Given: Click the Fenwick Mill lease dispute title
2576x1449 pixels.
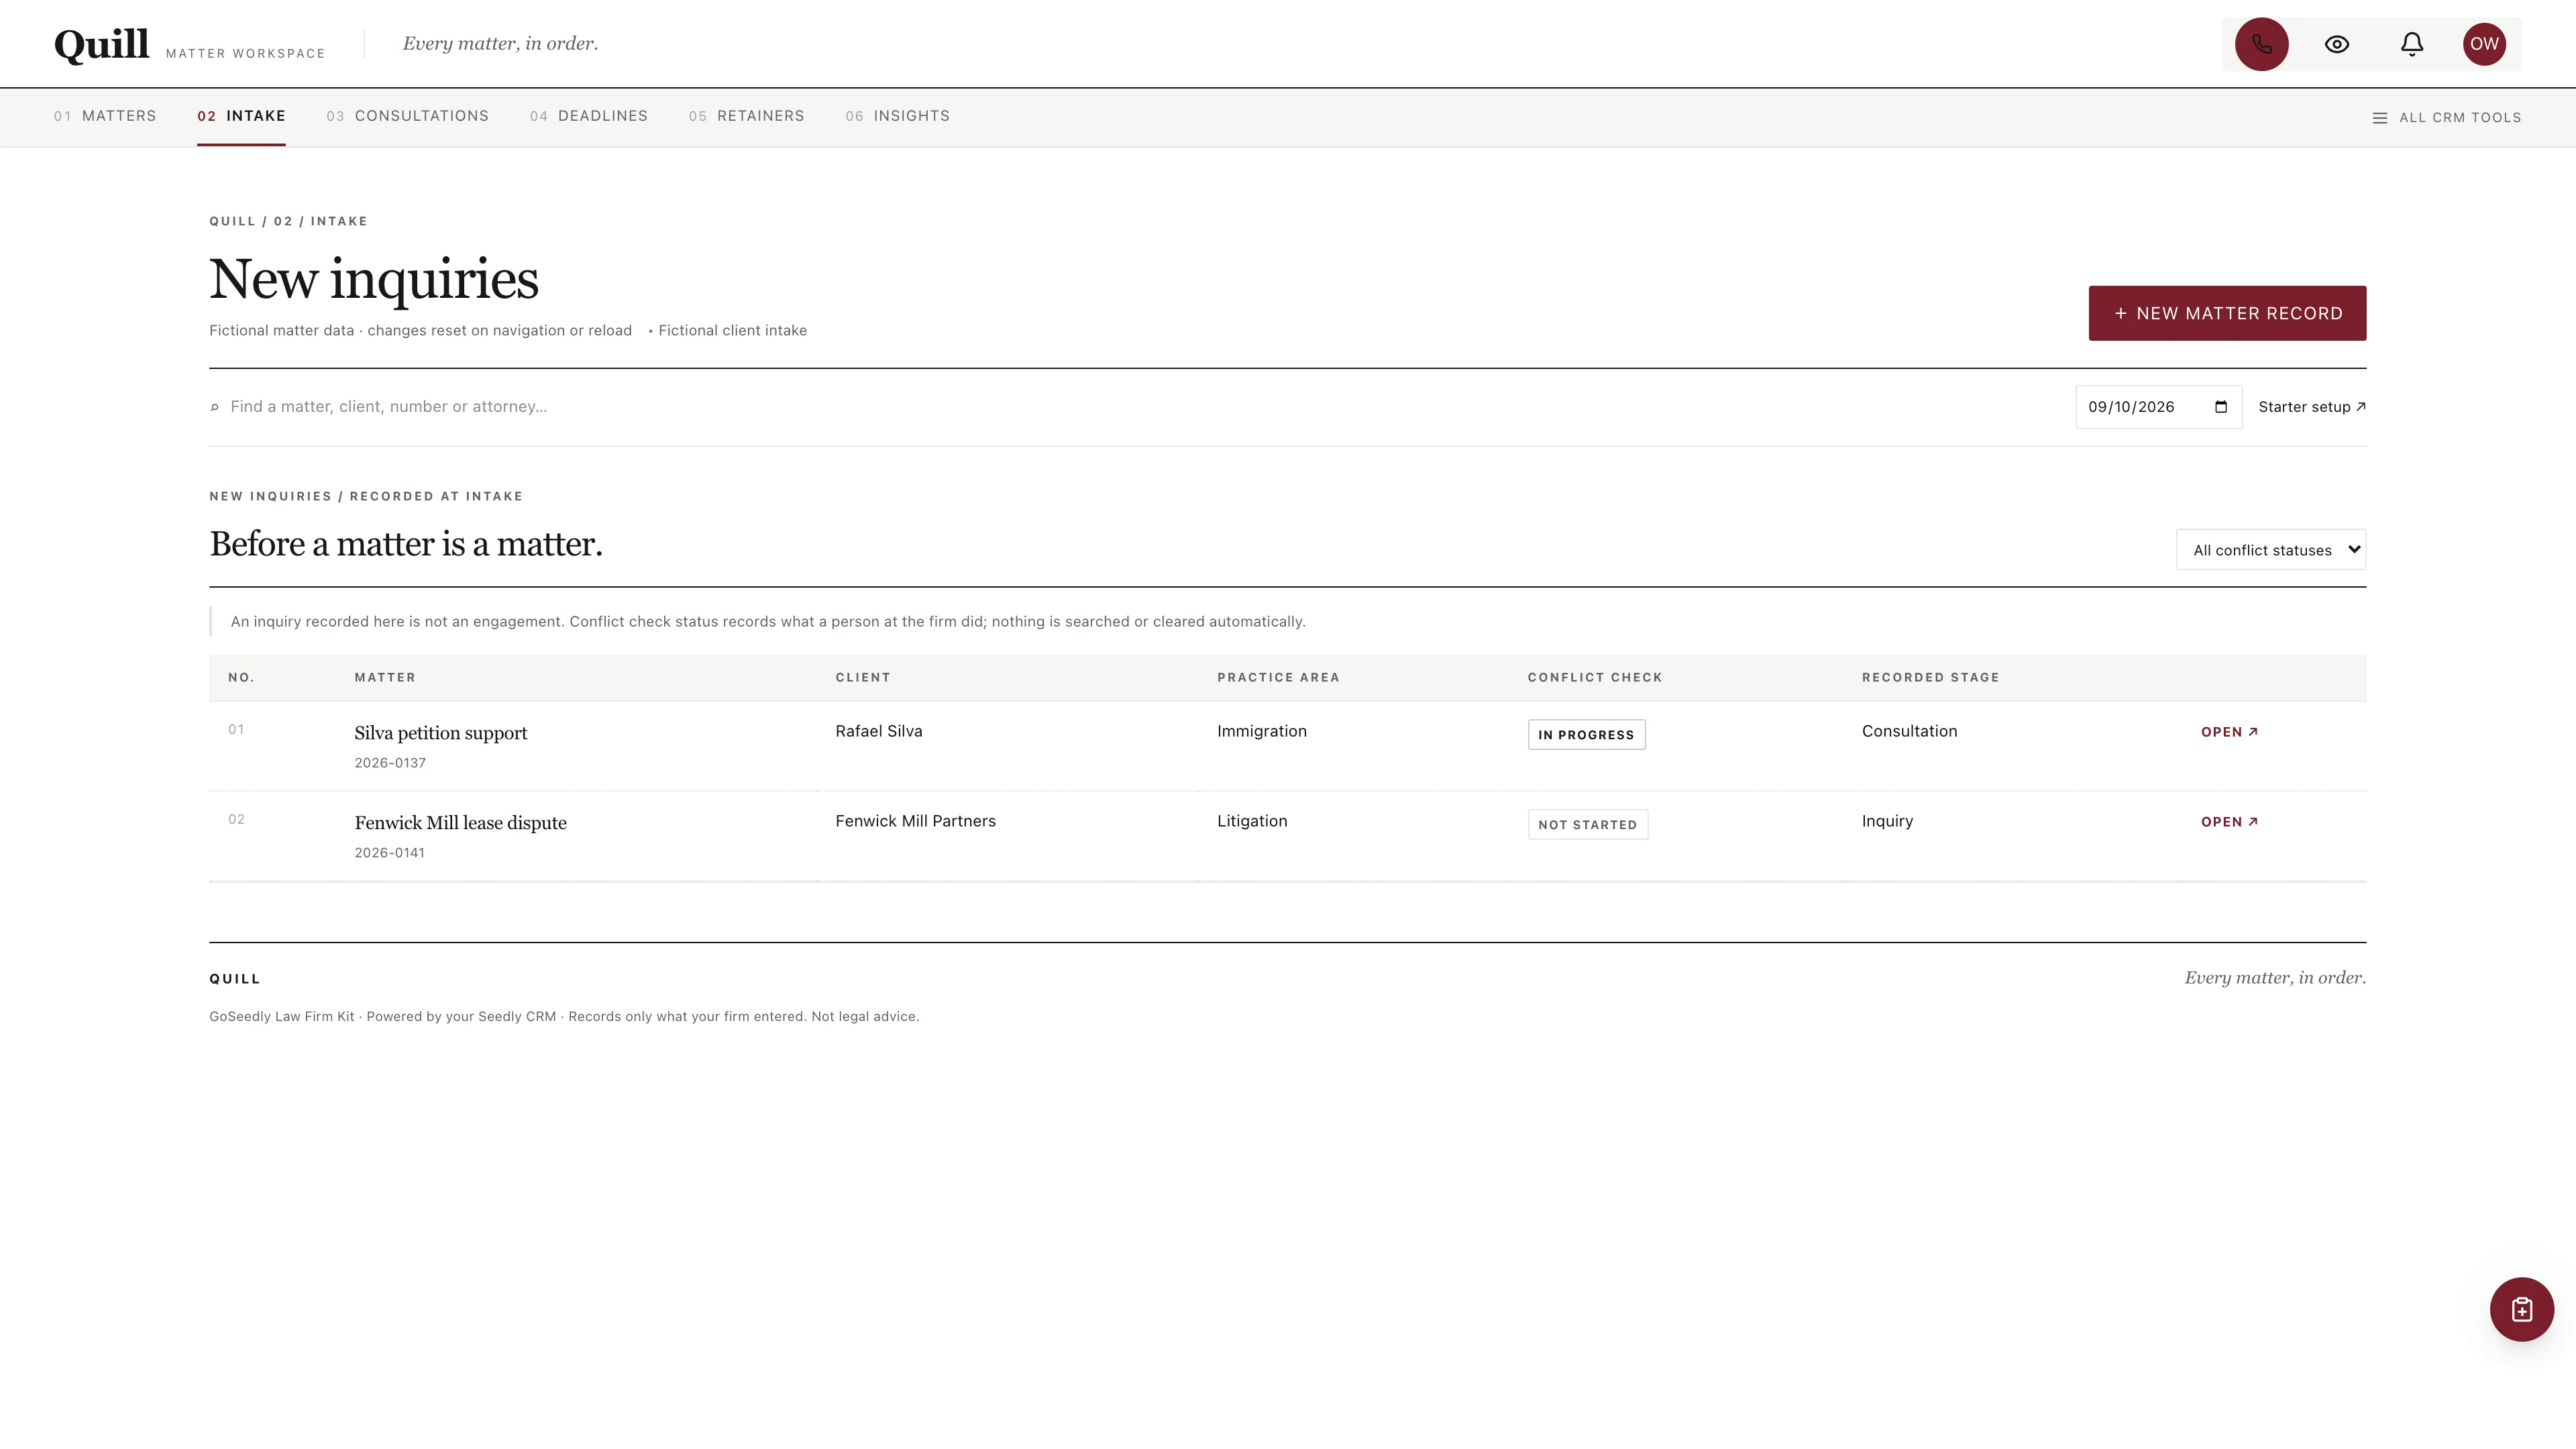Looking at the screenshot, I should [x=461, y=823].
